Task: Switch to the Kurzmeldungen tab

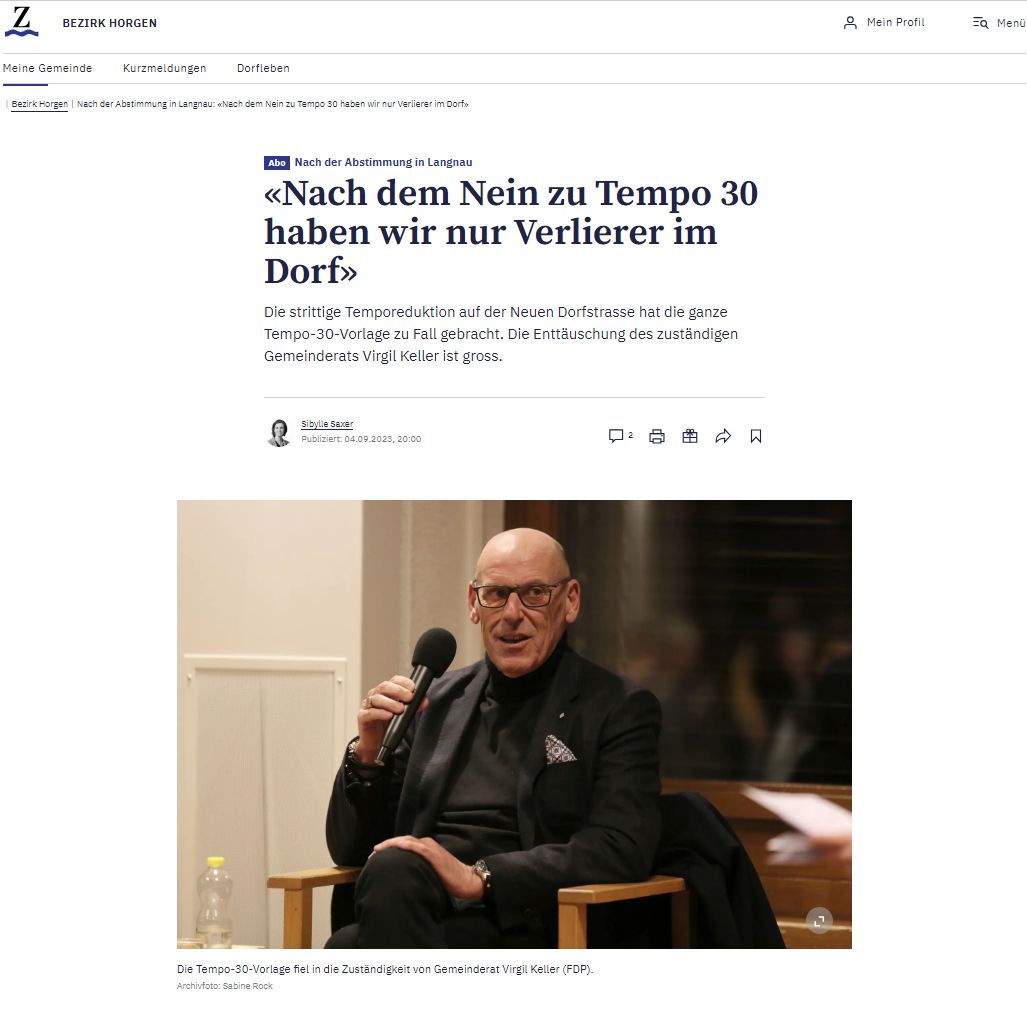Action: tap(164, 68)
